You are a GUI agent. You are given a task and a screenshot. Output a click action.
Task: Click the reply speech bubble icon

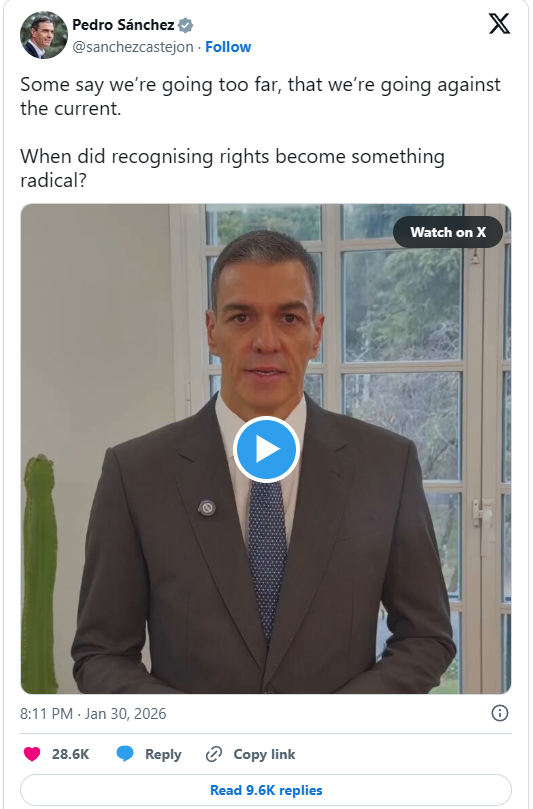point(125,754)
